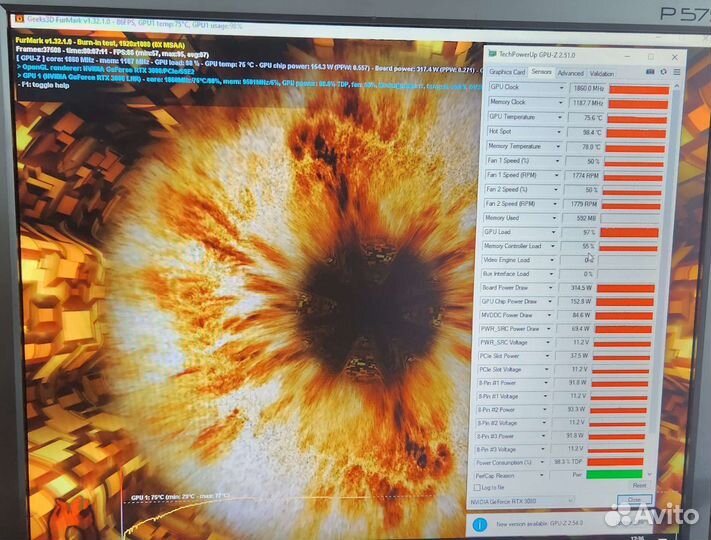Viewport: 711px width, 540px height.
Task: Click the GPU-Z screenshot camera icon
Action: tap(650, 72)
